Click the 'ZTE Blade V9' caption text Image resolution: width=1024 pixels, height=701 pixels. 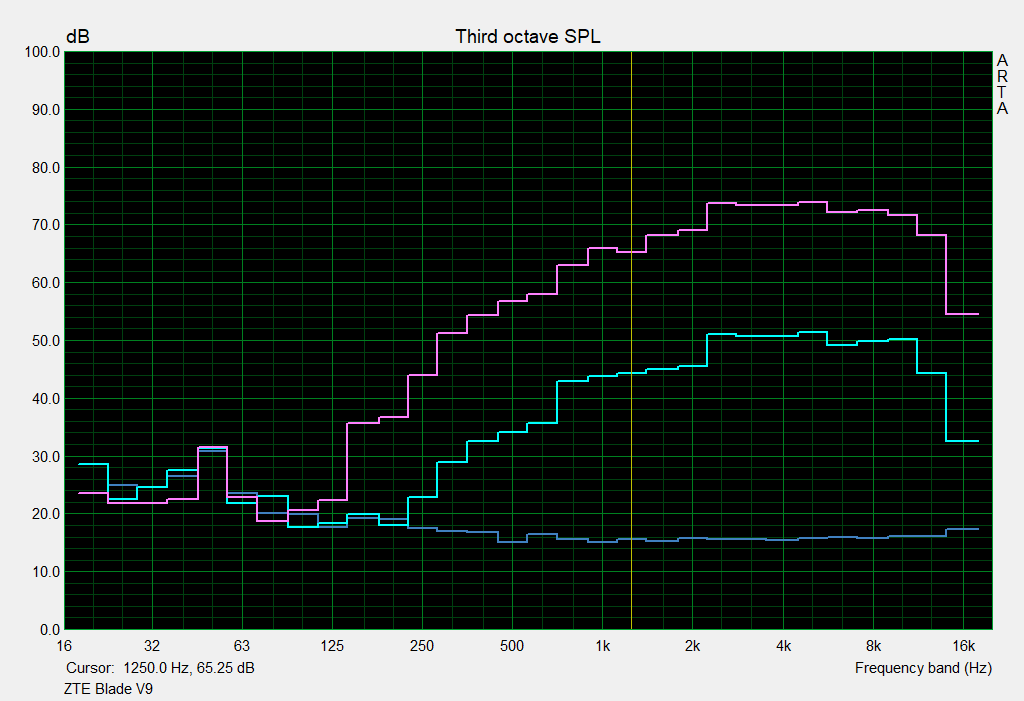(108, 689)
